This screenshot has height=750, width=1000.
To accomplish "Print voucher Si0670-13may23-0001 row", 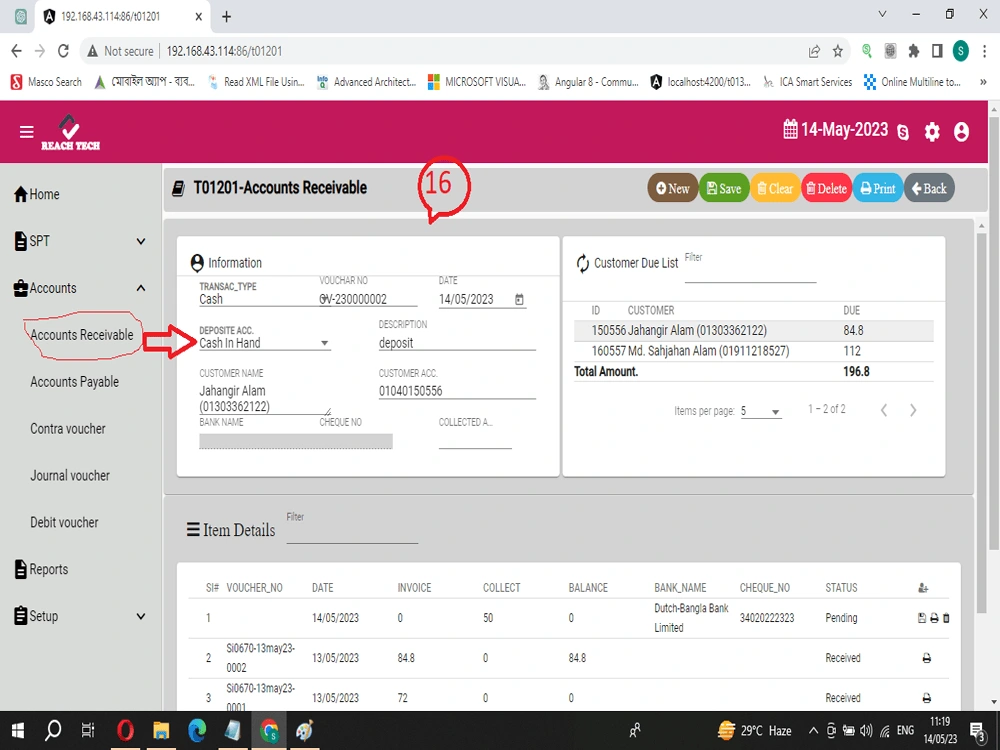I will coord(927,698).
